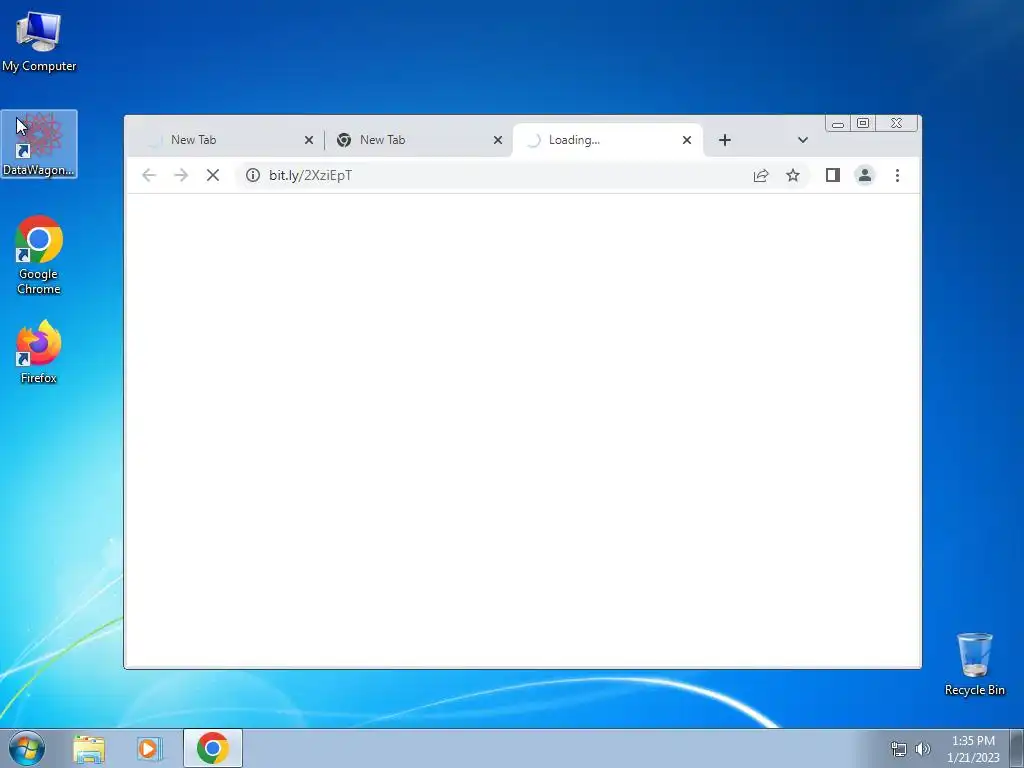Switch to the second New Tab
1024x768 pixels.
(418, 140)
